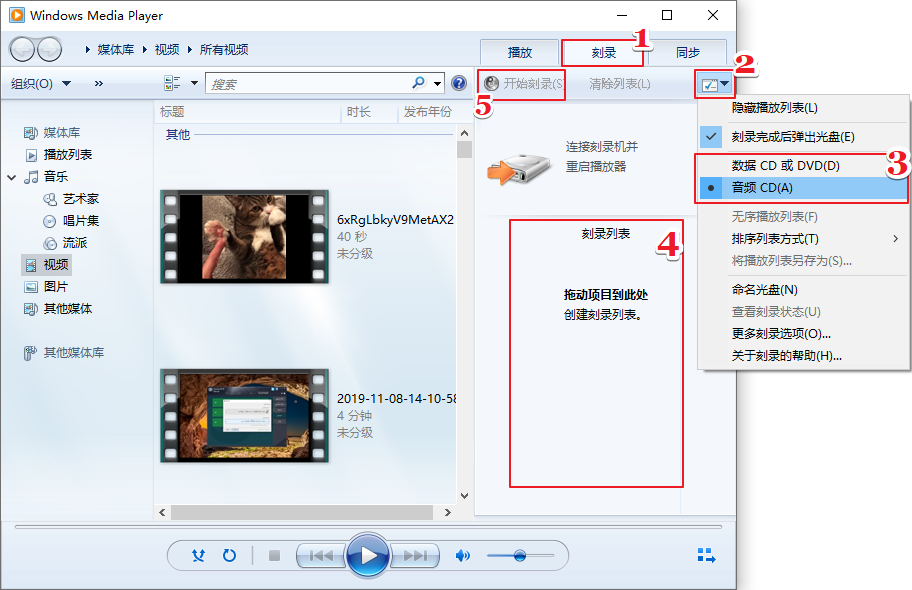Viewport: 912px width, 590px height.
Task: Turn on shuffle playback
Action: tap(198, 556)
